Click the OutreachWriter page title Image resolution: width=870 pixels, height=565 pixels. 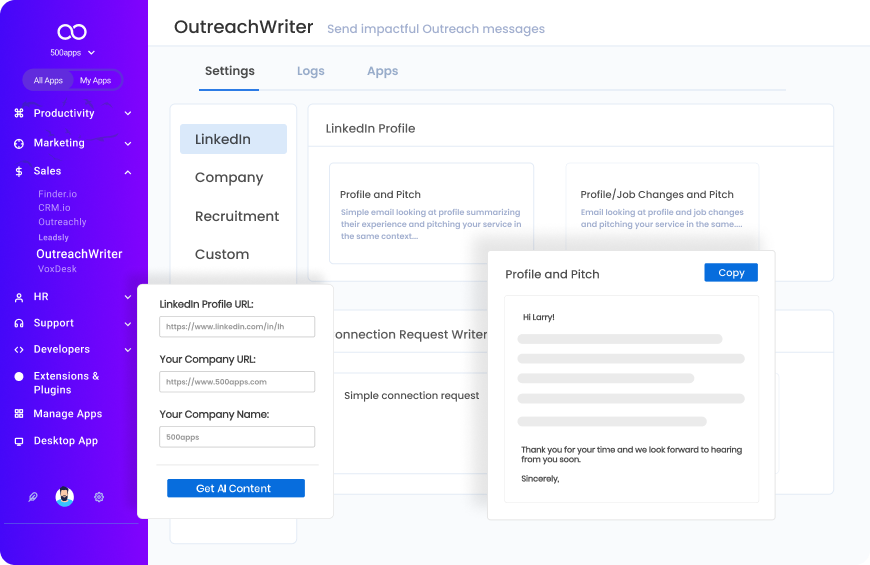pos(244,27)
